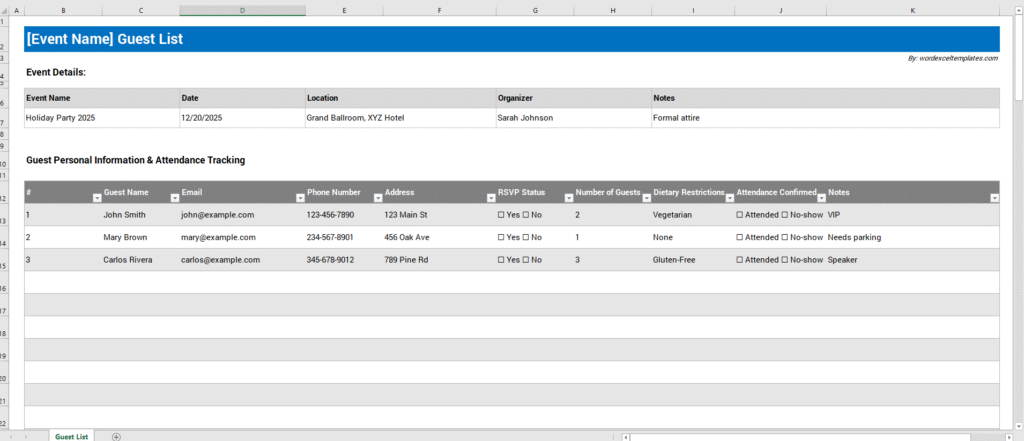Viewport: 1024px width, 441px height.
Task: Check the Yes box for John Smith
Action: [502, 215]
